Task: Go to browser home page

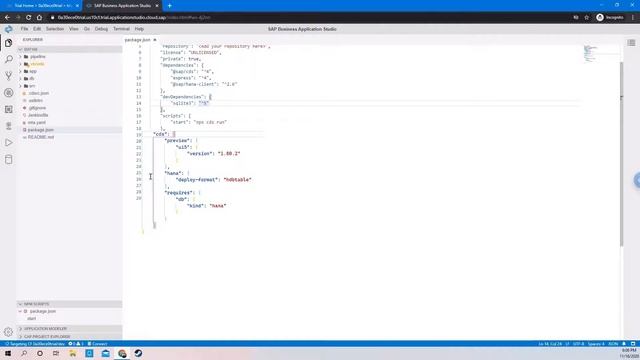Action: pyautogui.click(x=39, y=18)
